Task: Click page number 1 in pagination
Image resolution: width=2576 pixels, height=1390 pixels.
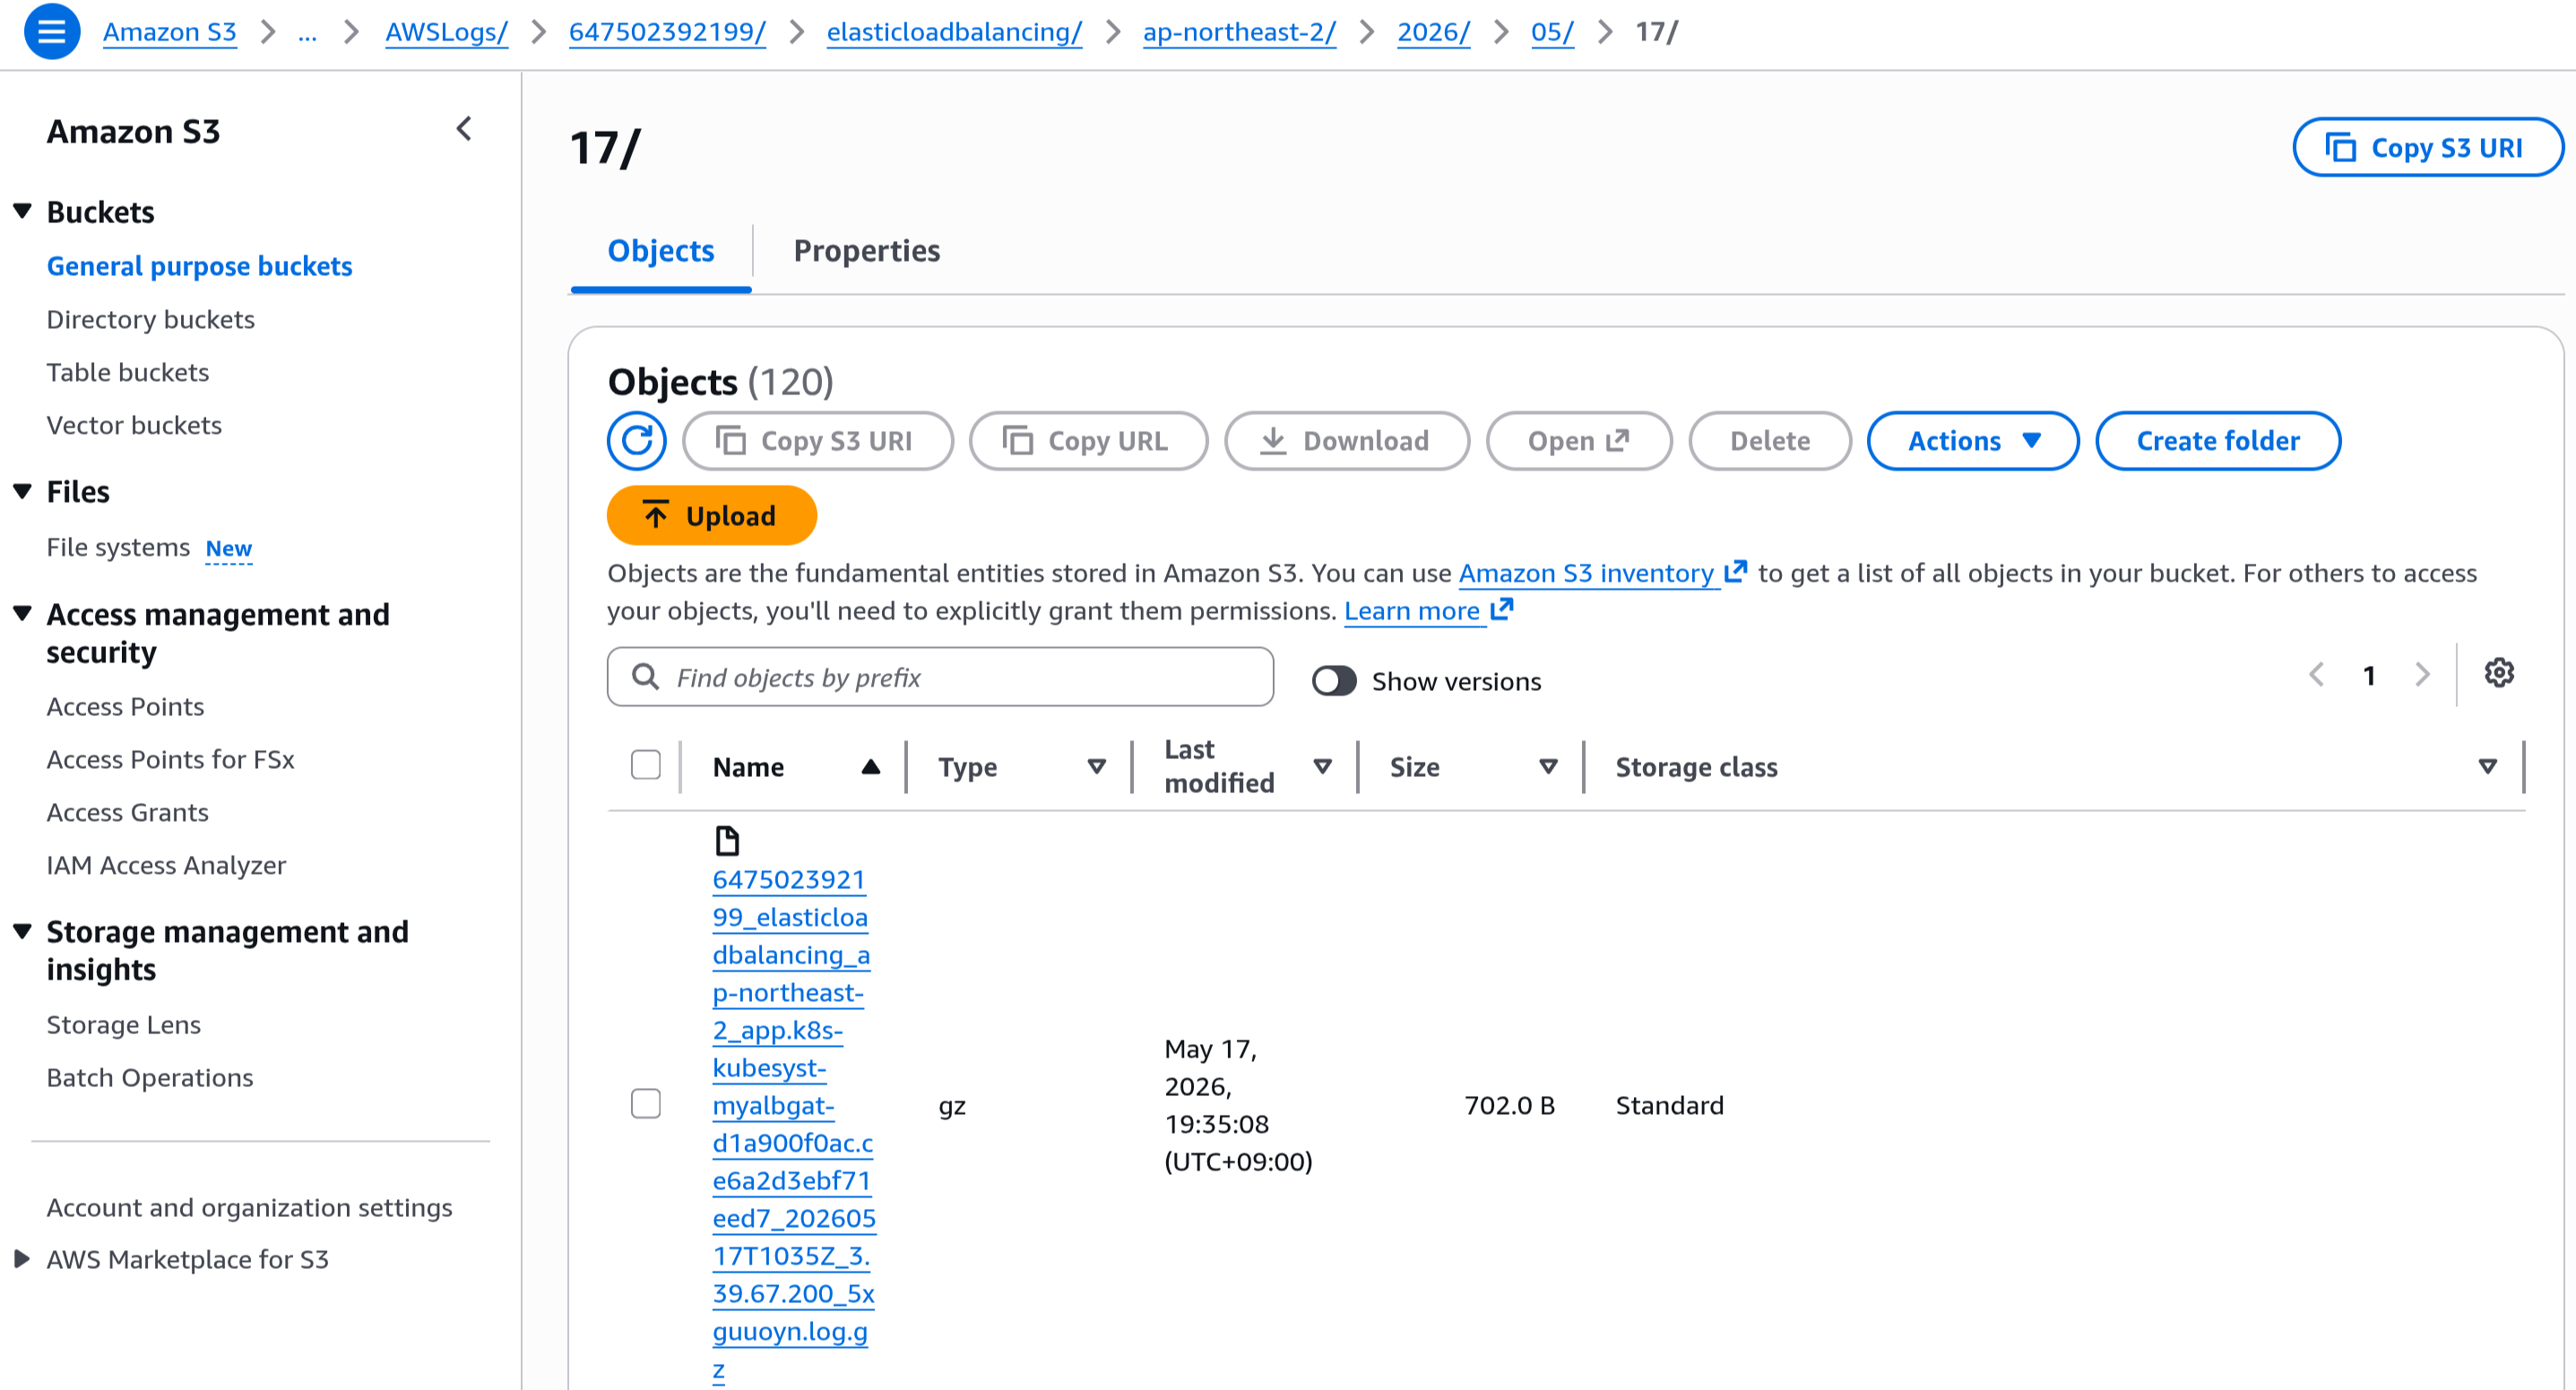Action: pyautogui.click(x=2369, y=676)
